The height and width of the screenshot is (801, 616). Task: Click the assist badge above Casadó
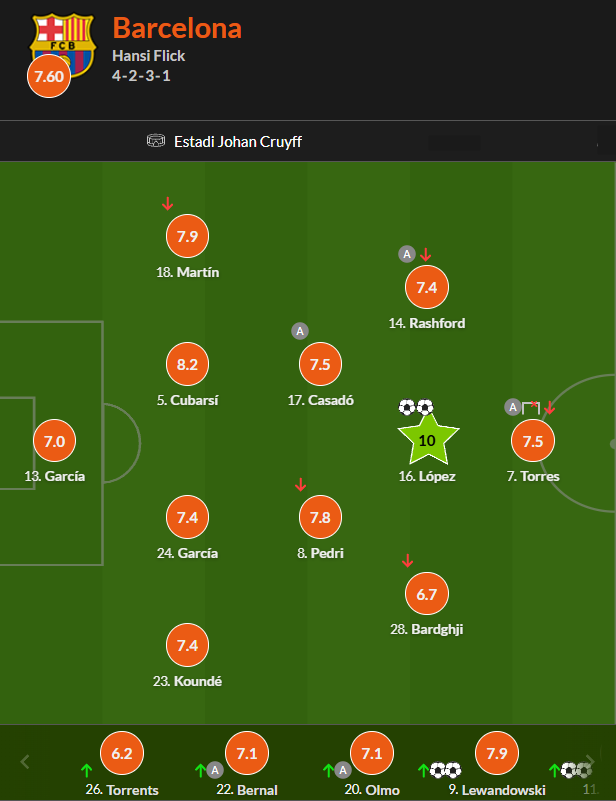tap(300, 331)
